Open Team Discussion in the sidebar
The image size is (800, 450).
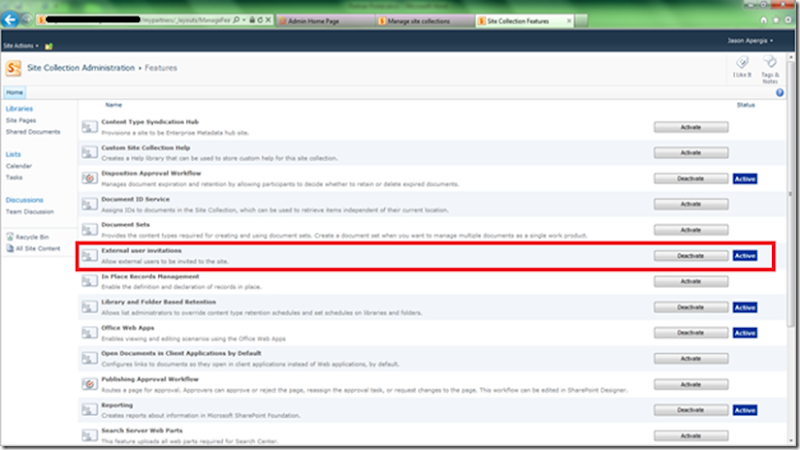pyautogui.click(x=30, y=211)
